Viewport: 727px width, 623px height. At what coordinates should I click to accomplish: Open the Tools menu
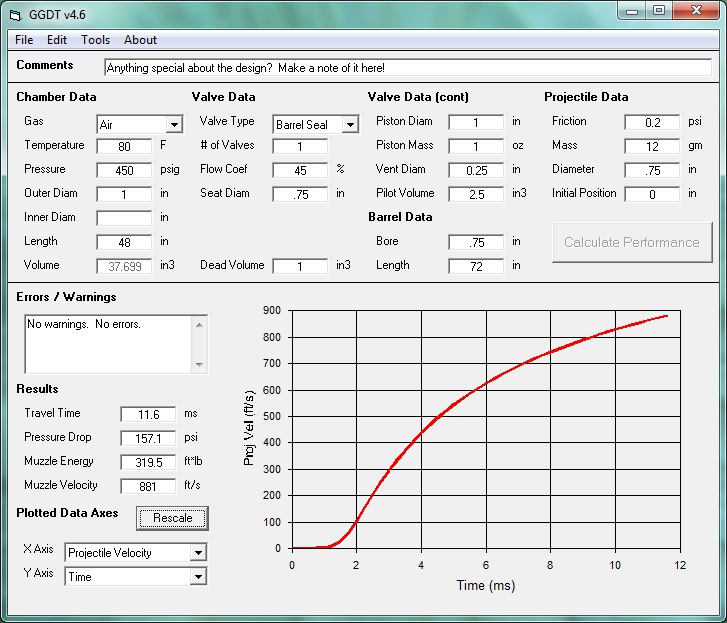tap(96, 40)
